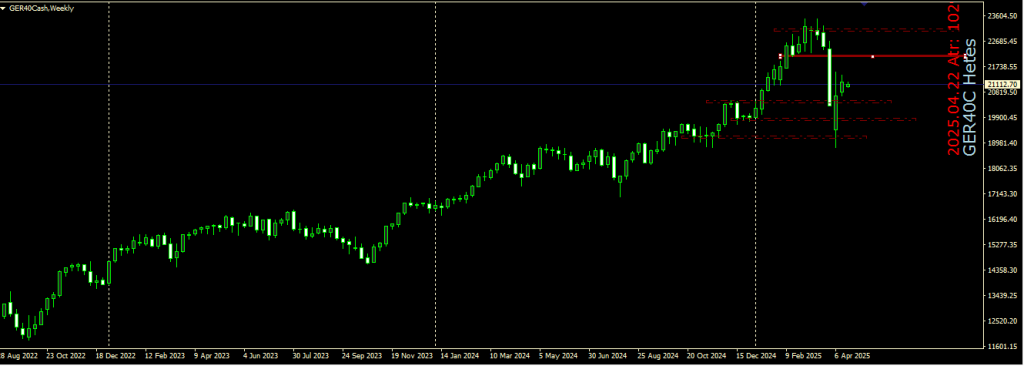Click the 30 Jun 2024 date label

(608, 356)
